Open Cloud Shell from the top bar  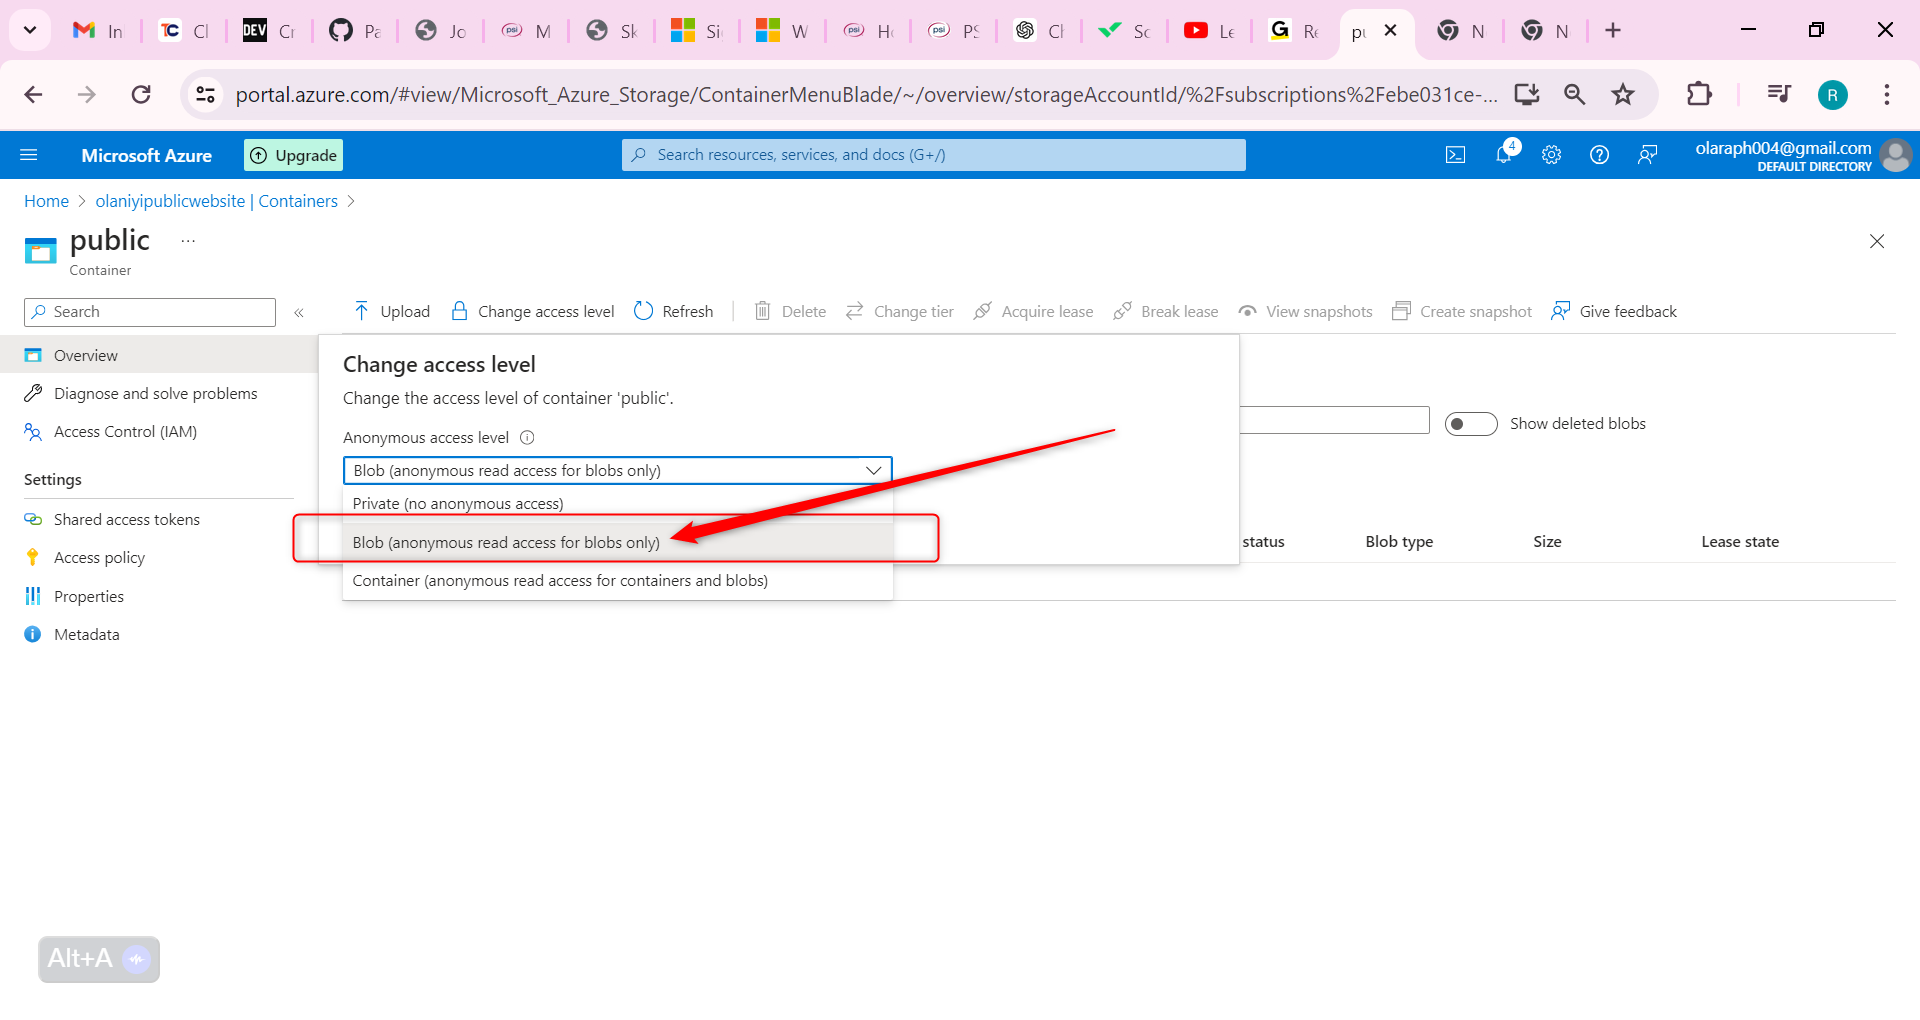[x=1455, y=155]
